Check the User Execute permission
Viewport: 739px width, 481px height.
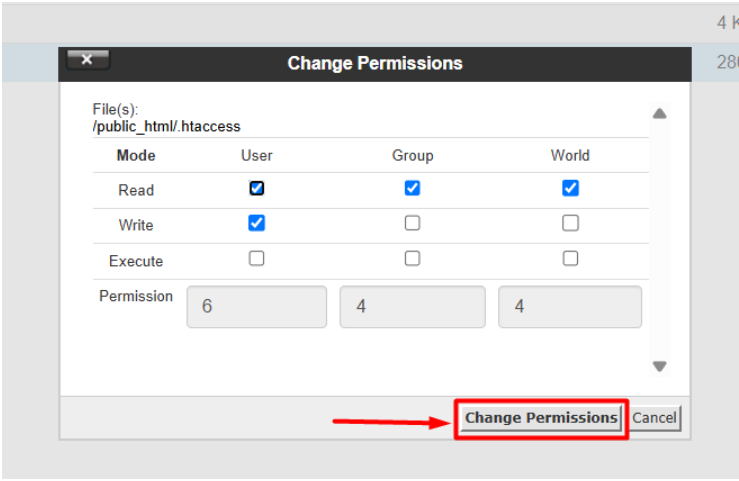click(x=257, y=258)
